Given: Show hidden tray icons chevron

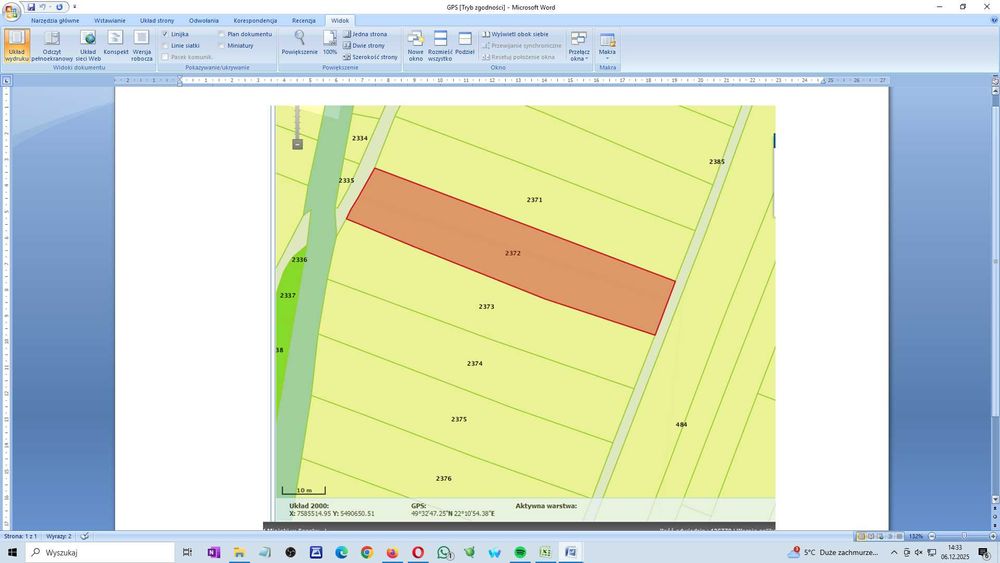Looking at the screenshot, I should (x=894, y=552).
